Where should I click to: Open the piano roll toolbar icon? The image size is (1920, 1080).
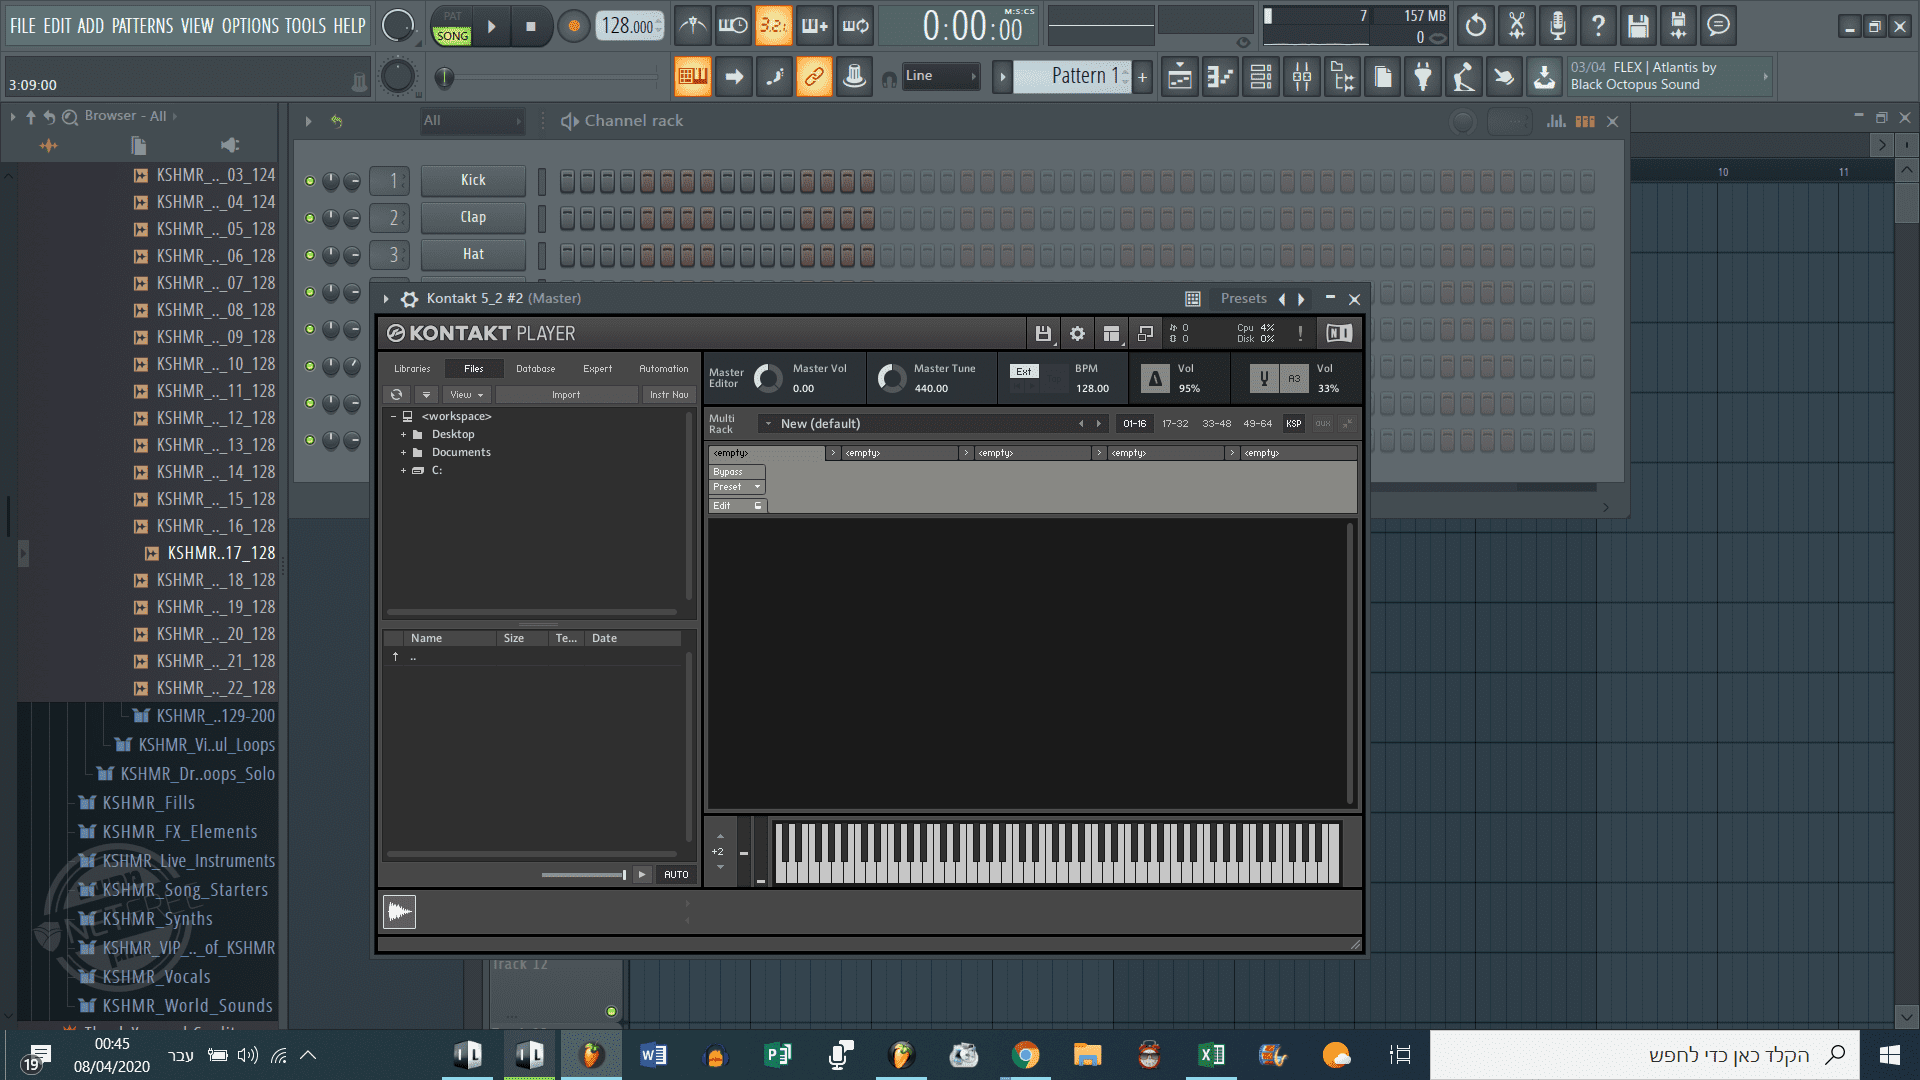tap(1220, 77)
